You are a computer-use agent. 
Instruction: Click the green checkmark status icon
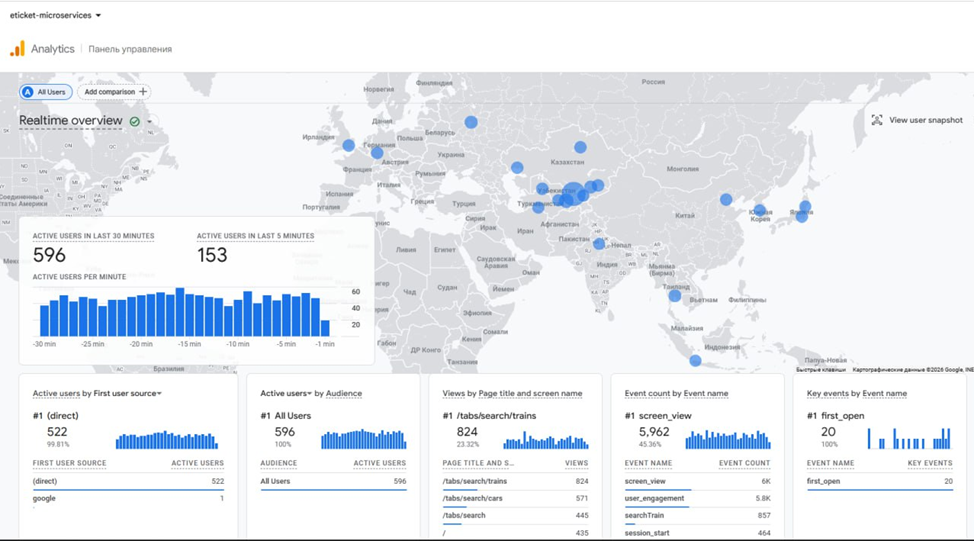[x=135, y=122]
